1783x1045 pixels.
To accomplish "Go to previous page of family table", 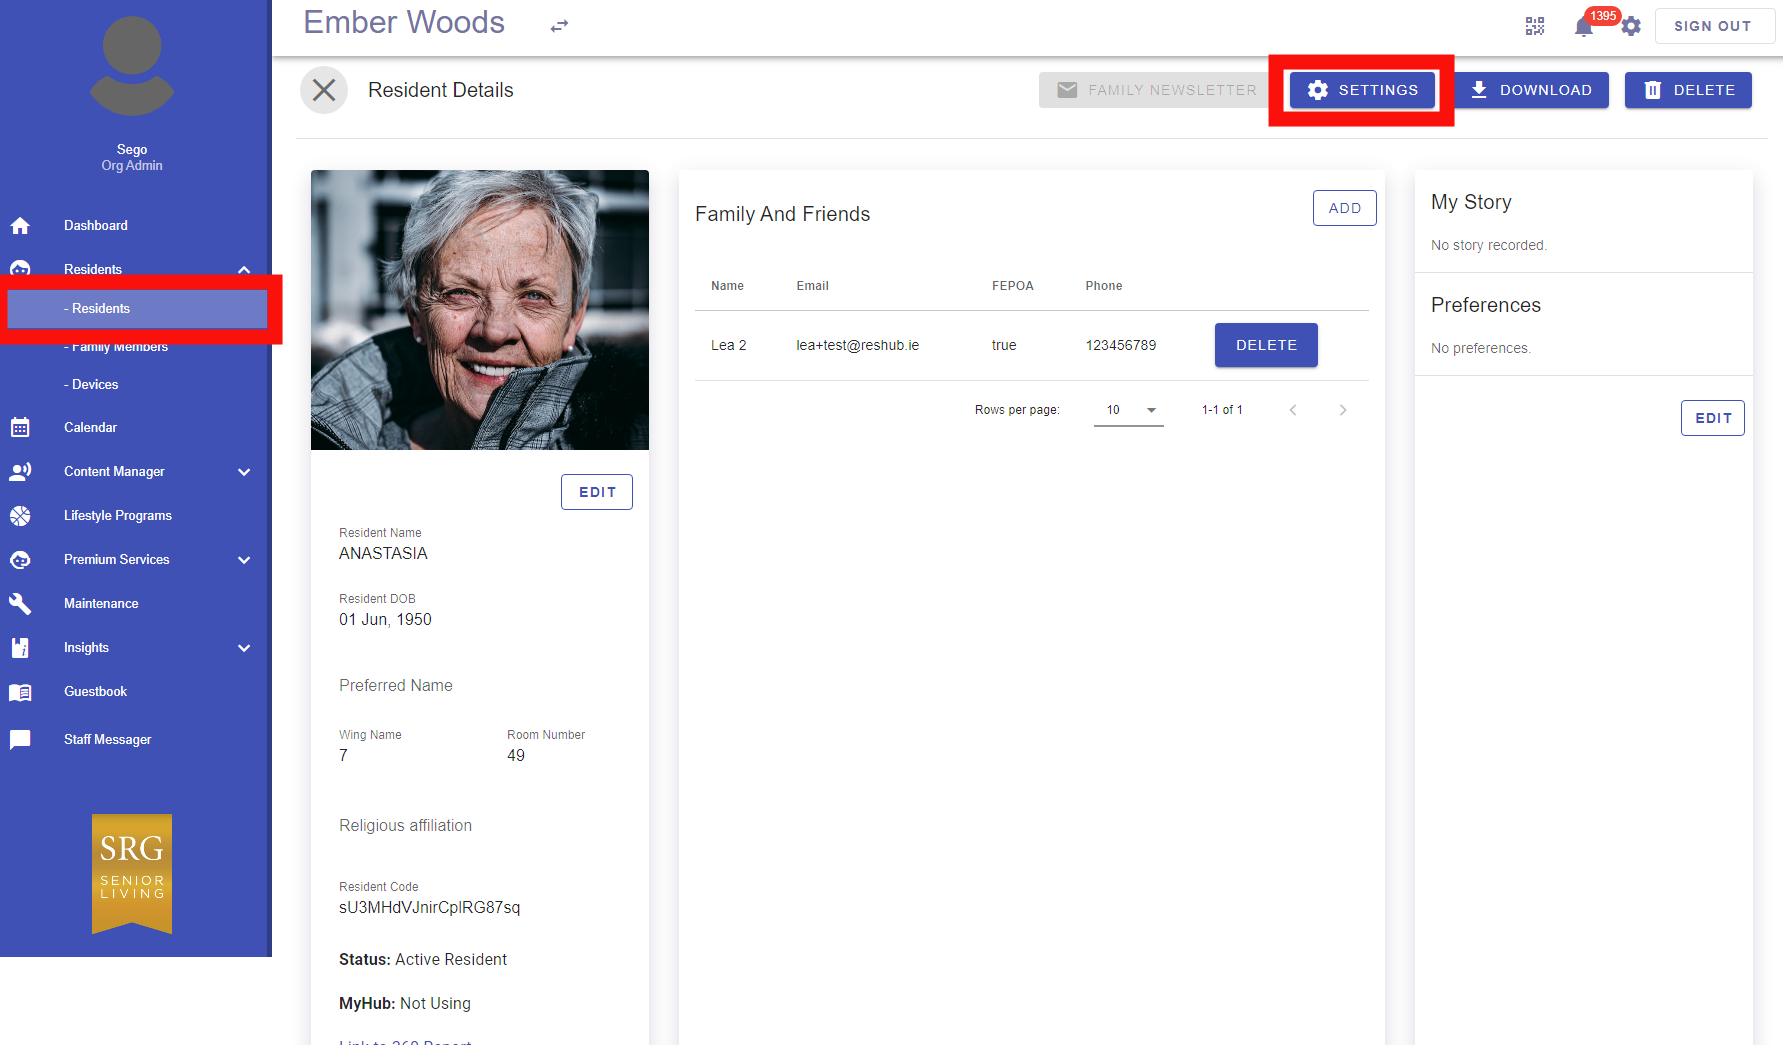I will point(1293,410).
